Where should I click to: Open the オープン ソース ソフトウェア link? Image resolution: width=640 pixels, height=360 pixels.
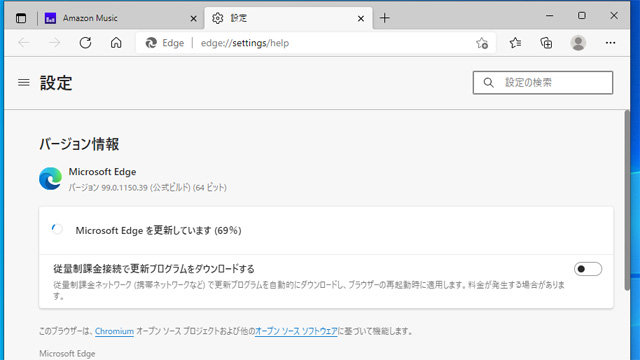(296, 331)
